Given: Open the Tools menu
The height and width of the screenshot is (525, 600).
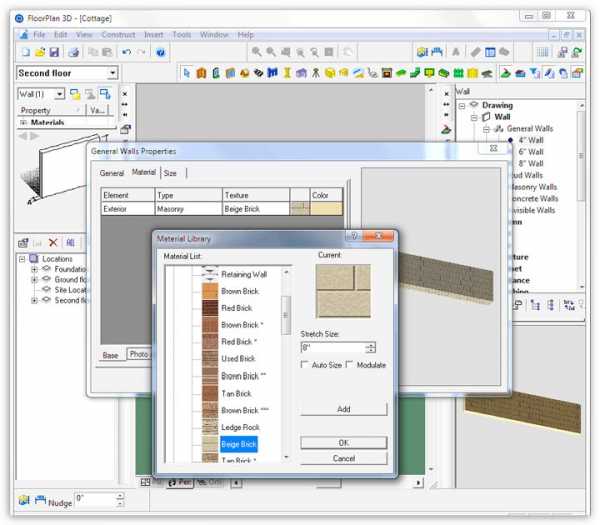Looking at the screenshot, I should point(182,35).
